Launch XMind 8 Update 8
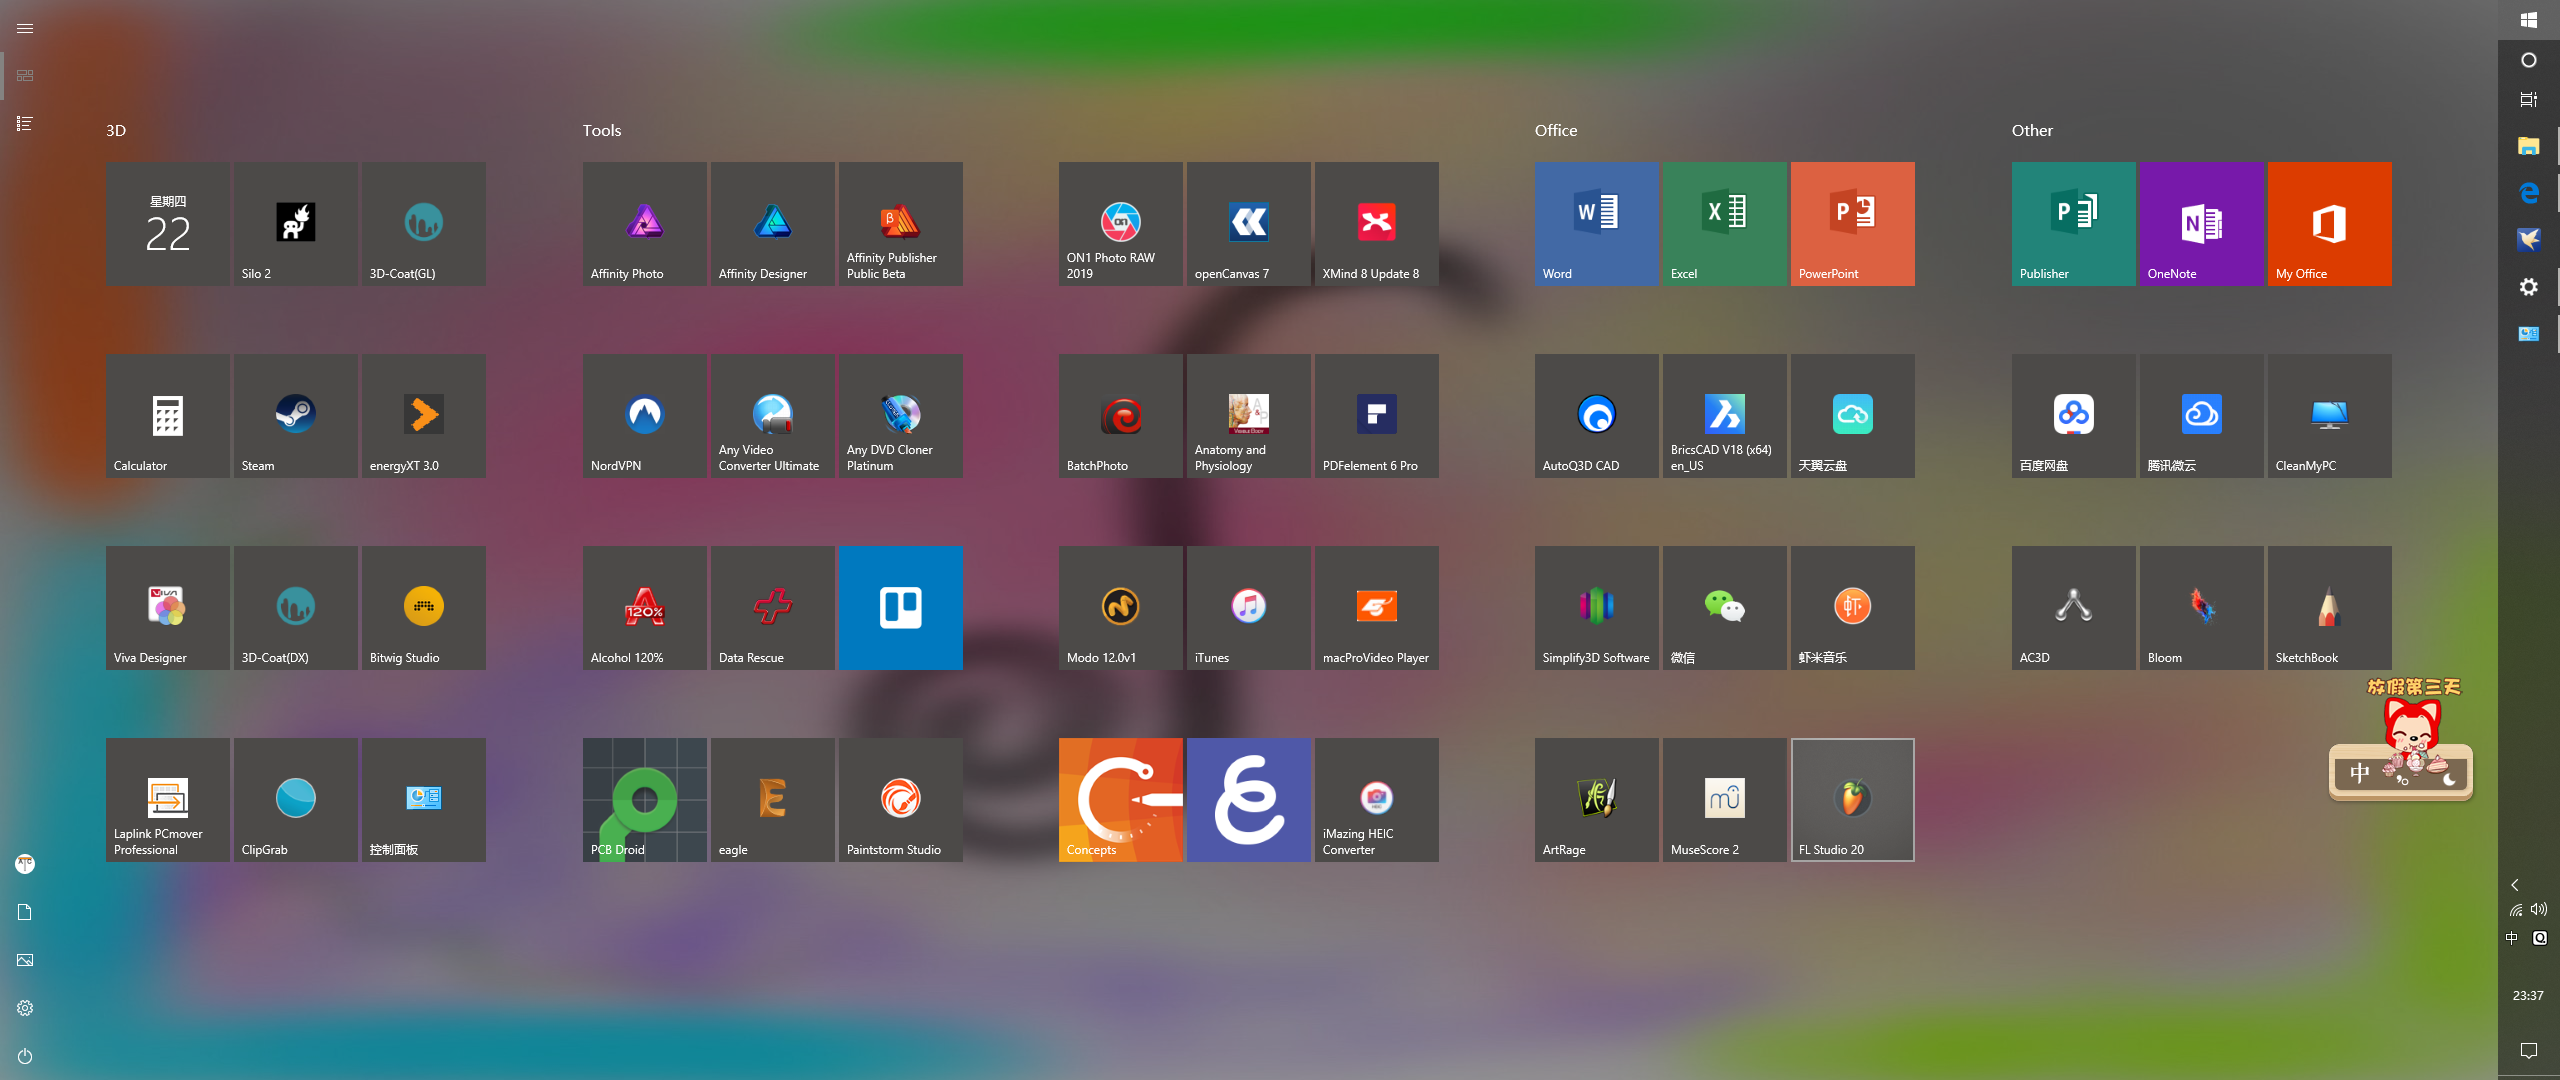The image size is (2560, 1080). (x=1376, y=224)
